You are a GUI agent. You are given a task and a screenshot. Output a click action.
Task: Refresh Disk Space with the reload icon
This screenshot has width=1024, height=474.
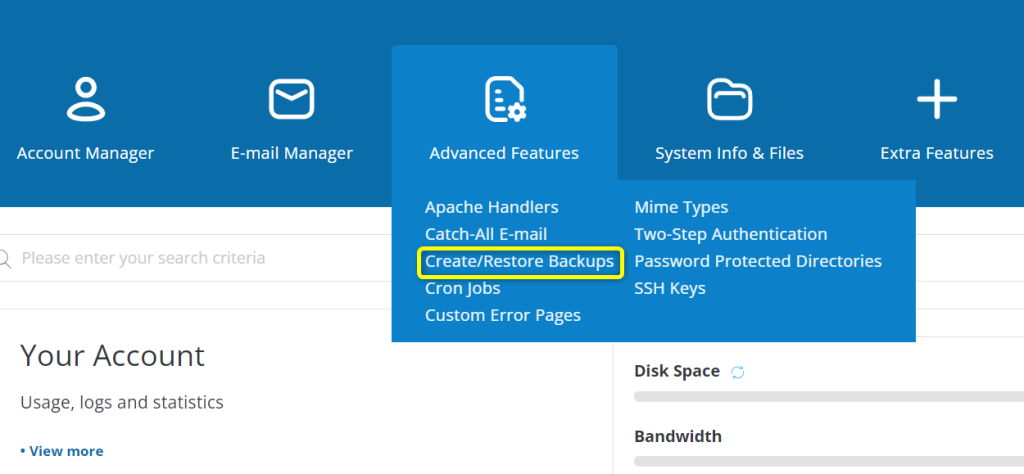pos(737,372)
